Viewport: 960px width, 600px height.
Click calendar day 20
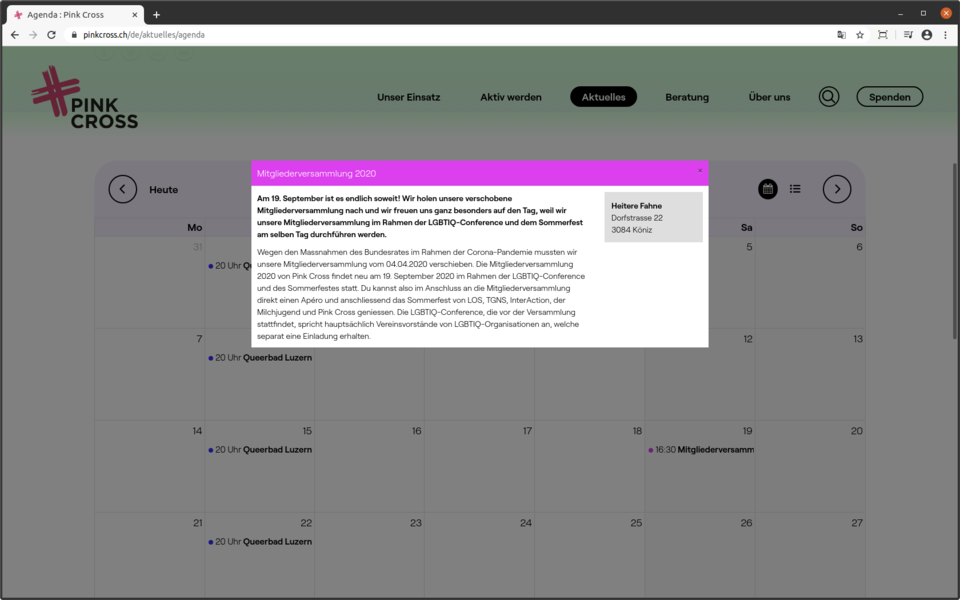[857, 431]
